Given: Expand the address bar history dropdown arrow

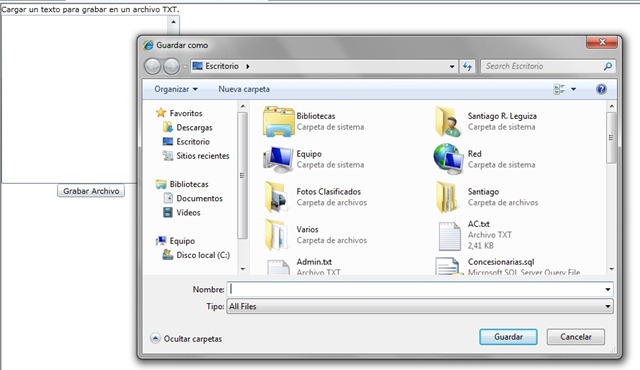Looking at the screenshot, I should (452, 66).
